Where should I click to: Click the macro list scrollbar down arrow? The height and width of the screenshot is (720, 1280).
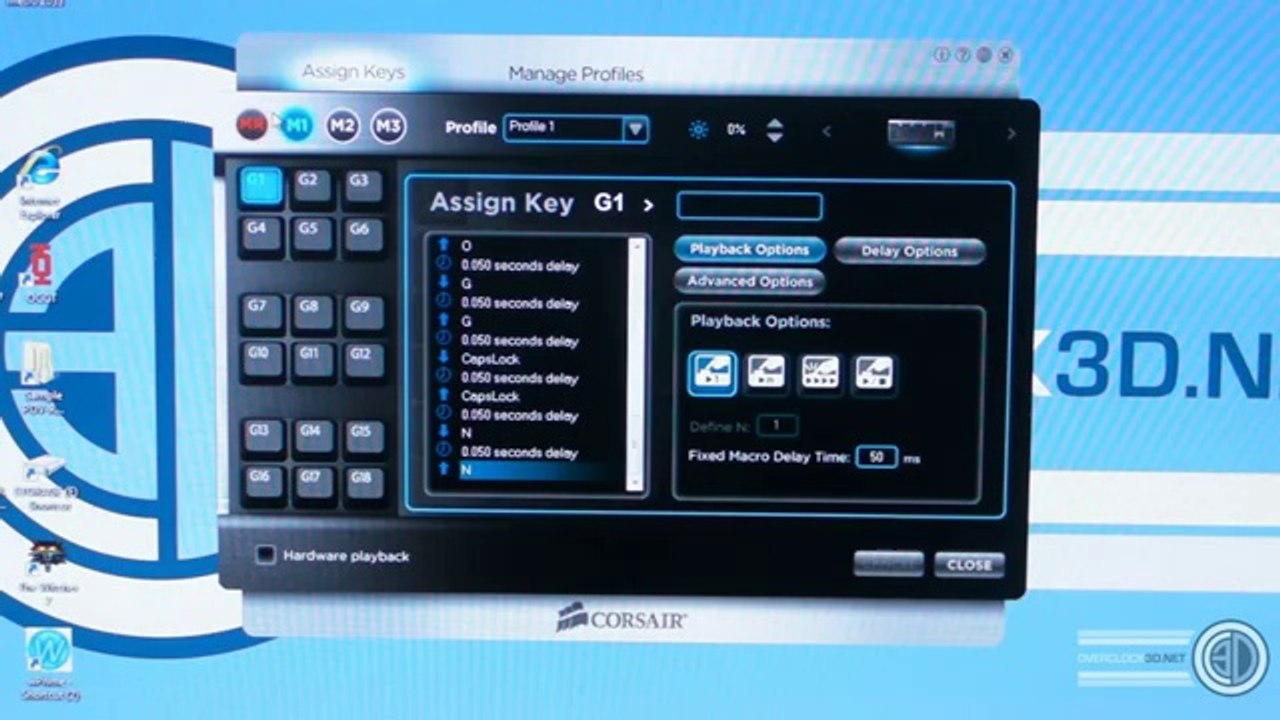coord(635,482)
